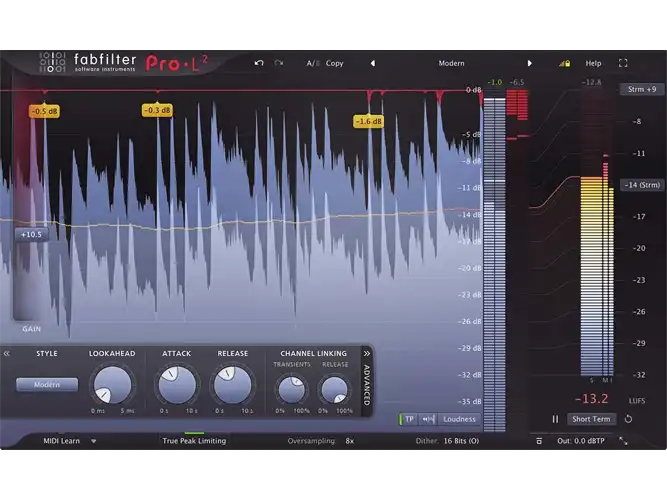Go to the previous preset arrow
The width and height of the screenshot is (667, 500).
(x=373, y=63)
